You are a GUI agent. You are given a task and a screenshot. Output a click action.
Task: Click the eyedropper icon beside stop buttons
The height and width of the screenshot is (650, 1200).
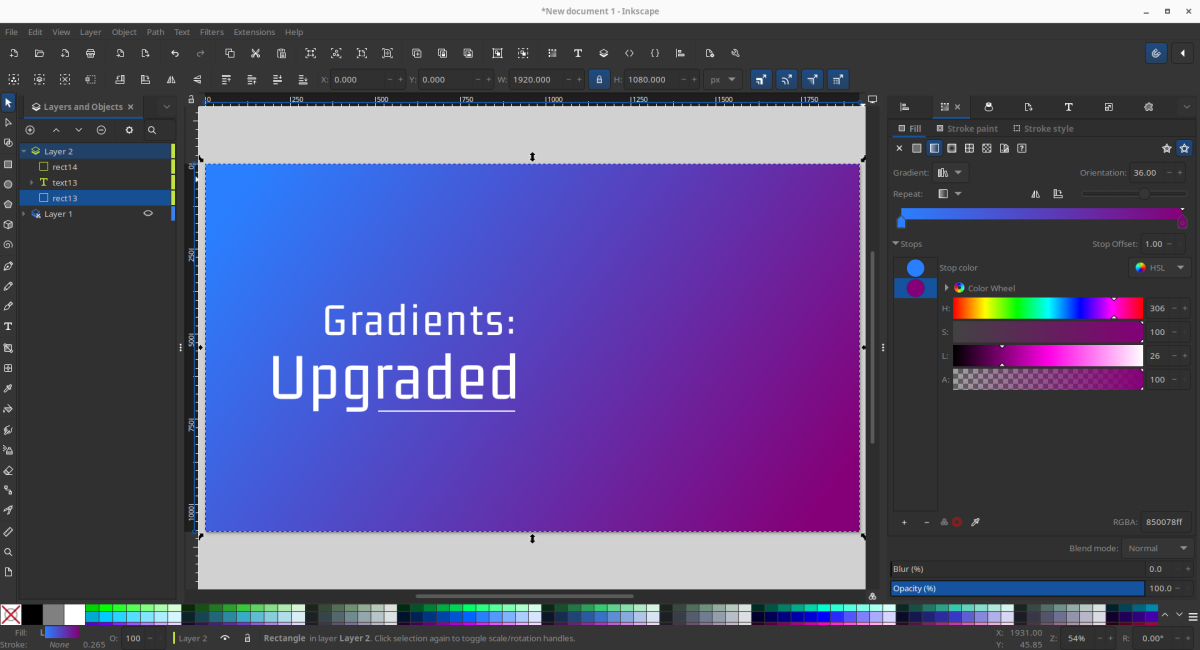975,522
